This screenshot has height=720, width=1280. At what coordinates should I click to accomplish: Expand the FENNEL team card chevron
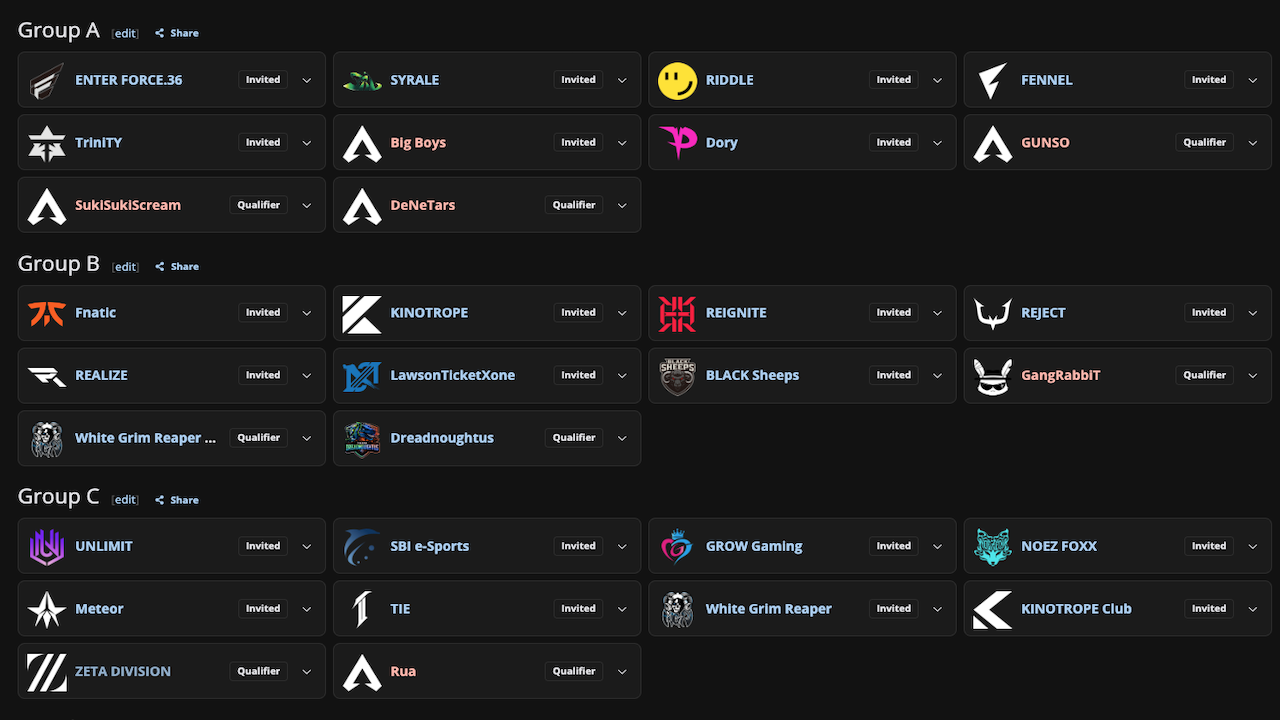tap(1253, 80)
